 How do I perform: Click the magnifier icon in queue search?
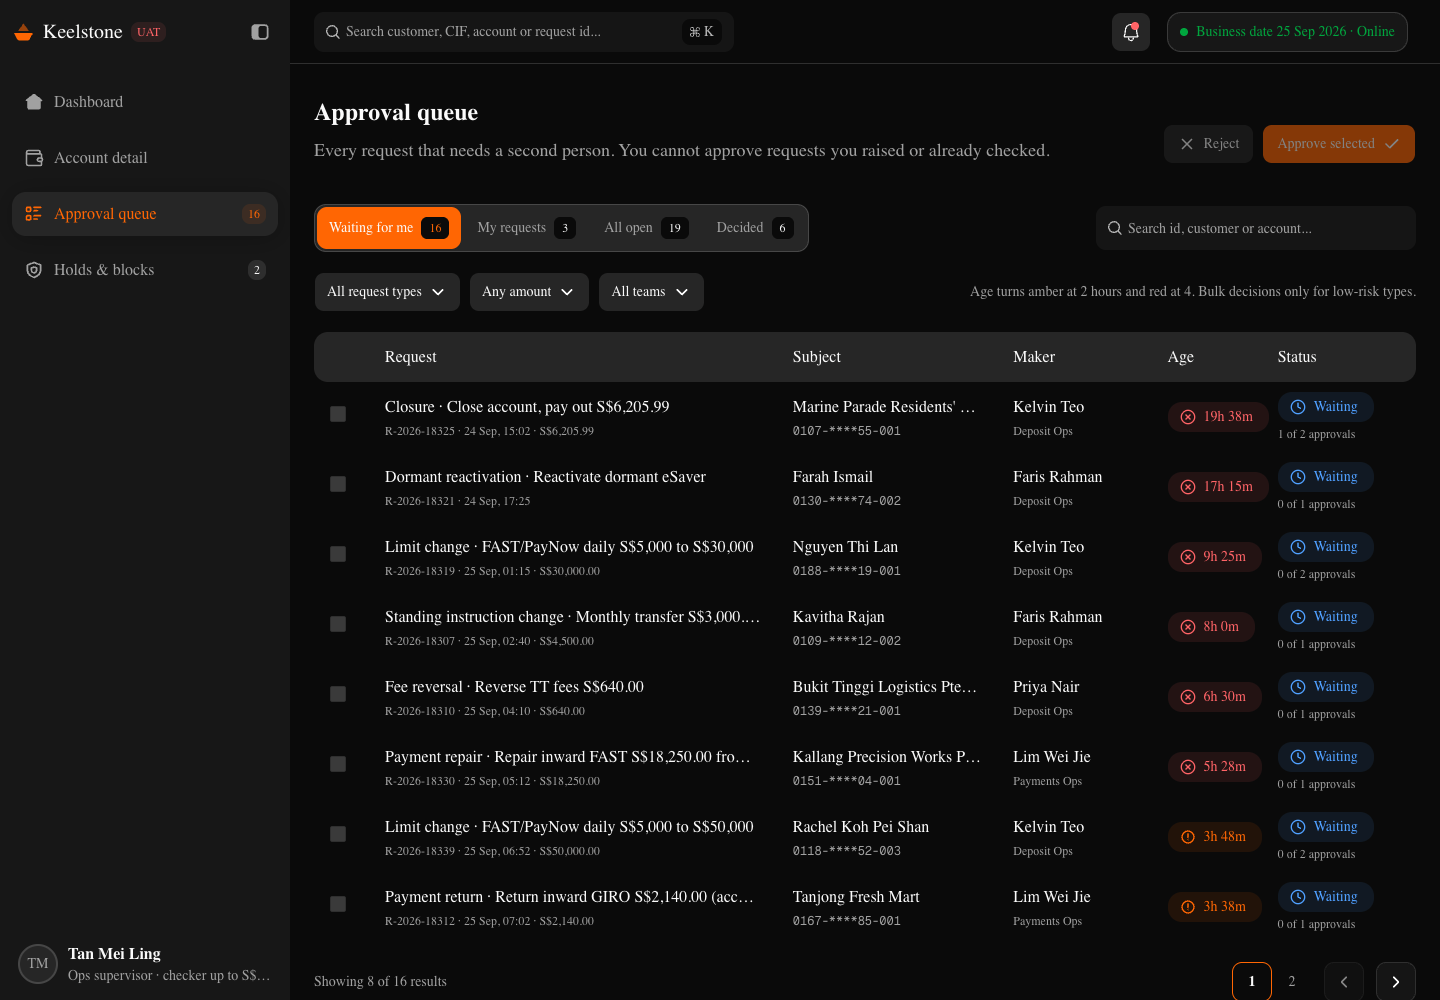tap(1115, 228)
